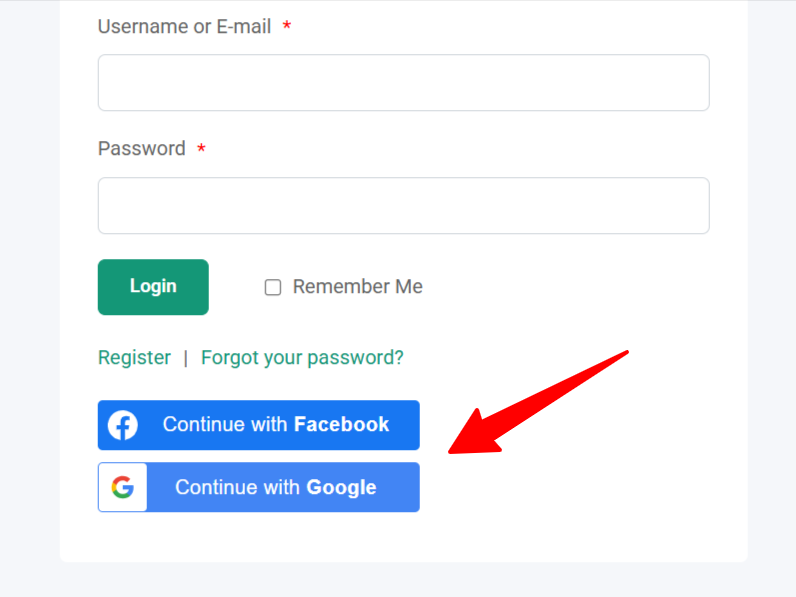Click inside the Password input field
The width and height of the screenshot is (796, 597).
tap(403, 206)
